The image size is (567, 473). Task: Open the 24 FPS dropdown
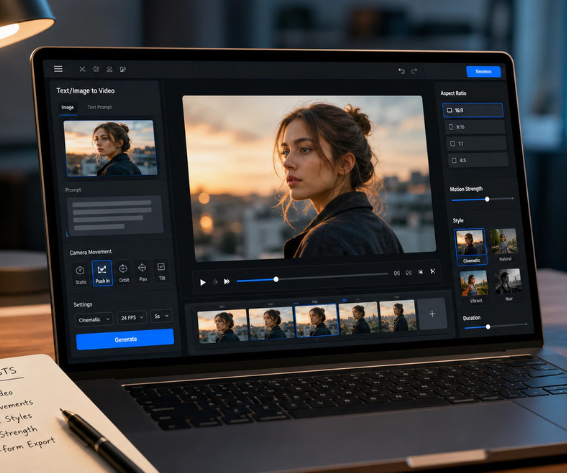click(x=132, y=318)
